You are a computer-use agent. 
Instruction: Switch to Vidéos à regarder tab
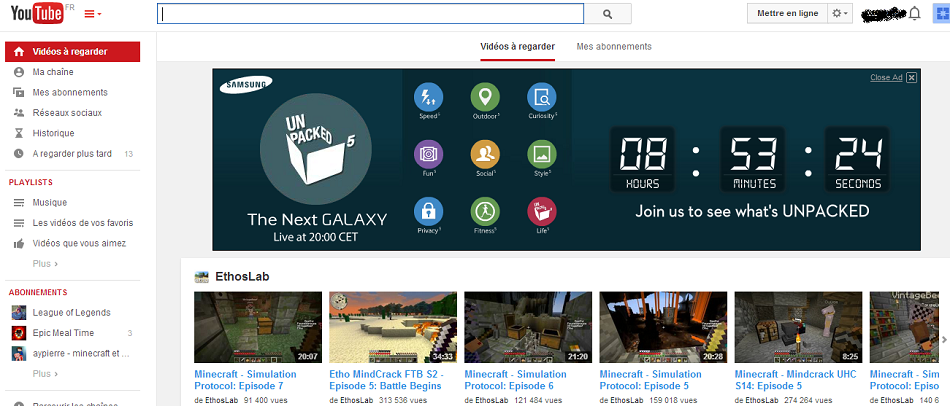click(517, 47)
